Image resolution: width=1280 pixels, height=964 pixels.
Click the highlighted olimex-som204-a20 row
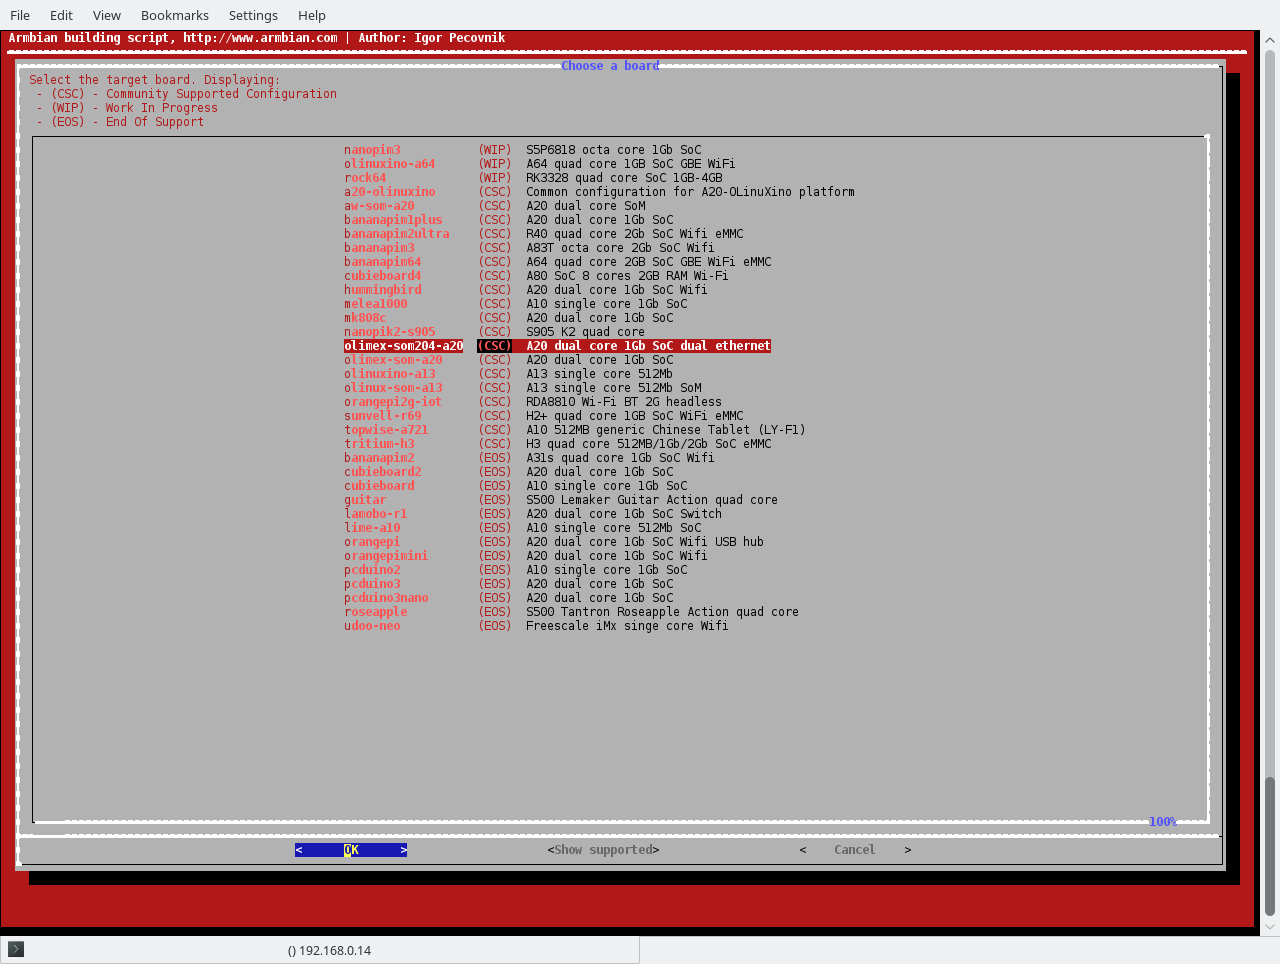[x=557, y=346]
